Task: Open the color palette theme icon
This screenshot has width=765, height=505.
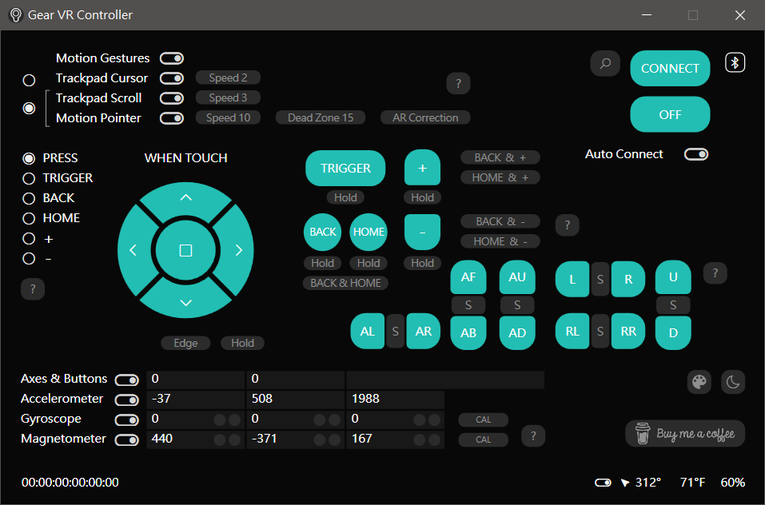Action: coord(699,382)
